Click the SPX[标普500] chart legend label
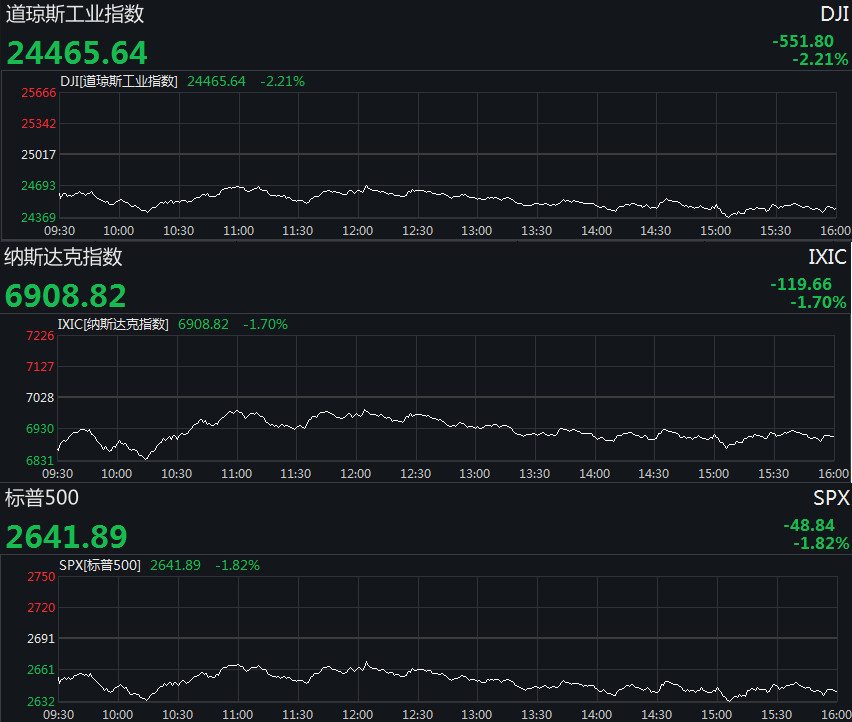This screenshot has height=722, width=852. point(100,565)
